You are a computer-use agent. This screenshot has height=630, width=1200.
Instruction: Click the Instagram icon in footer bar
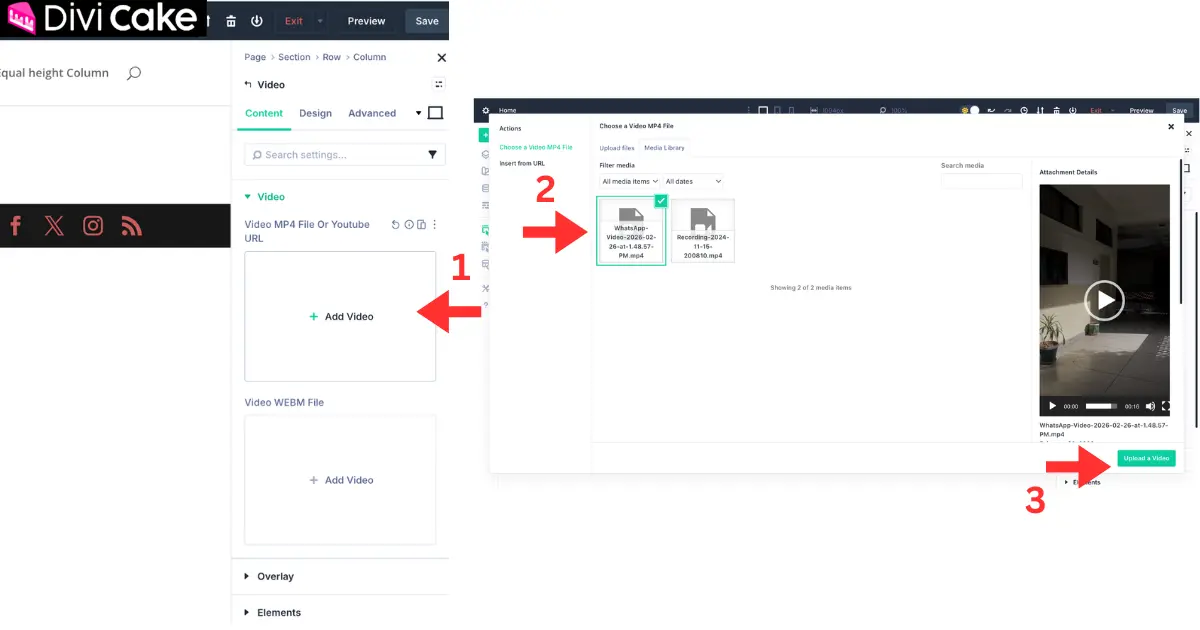pyautogui.click(x=93, y=225)
